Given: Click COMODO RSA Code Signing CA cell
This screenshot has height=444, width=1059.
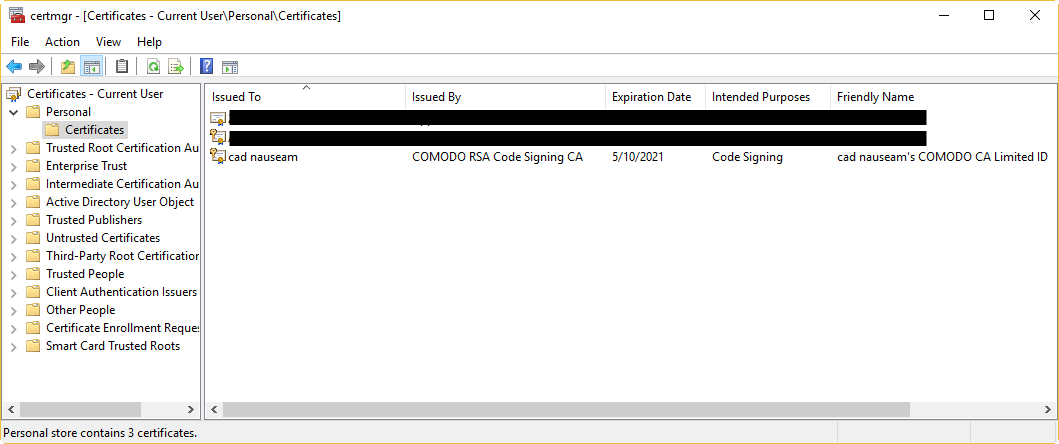Looking at the screenshot, I should point(497,157).
